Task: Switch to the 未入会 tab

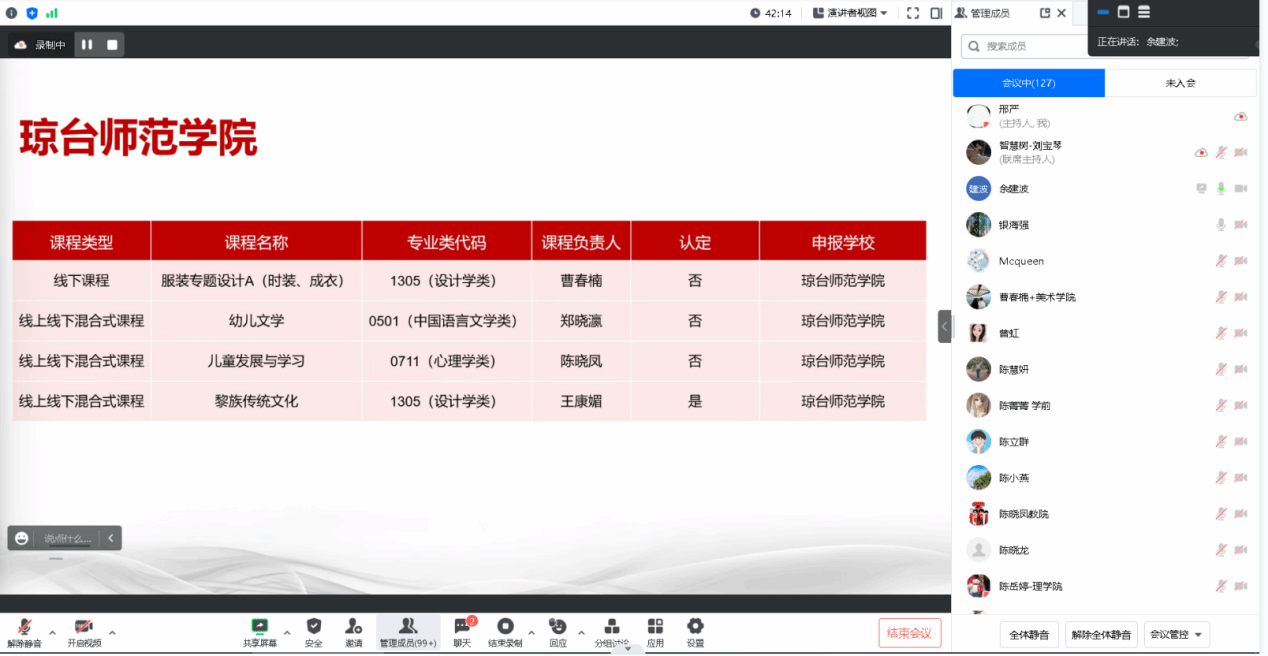Action: point(1180,83)
